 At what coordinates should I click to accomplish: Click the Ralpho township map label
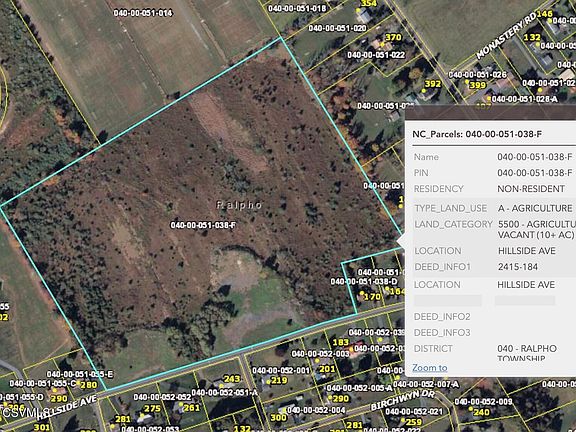click(240, 205)
